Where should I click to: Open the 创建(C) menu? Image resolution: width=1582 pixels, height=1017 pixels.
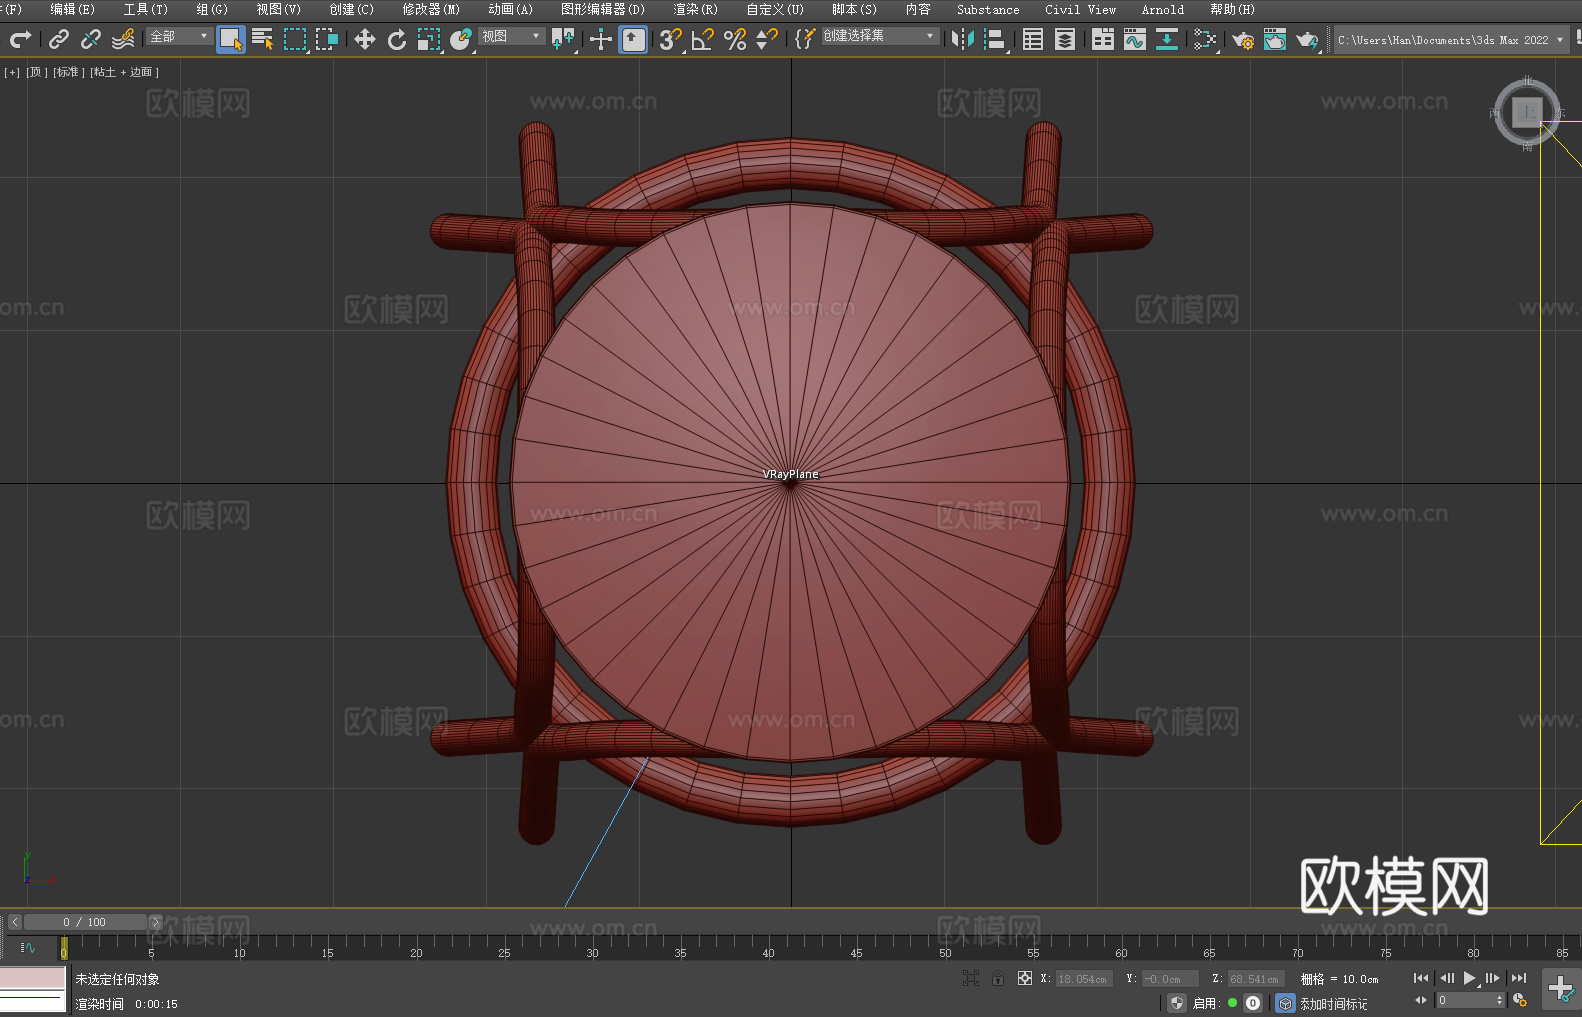352,9
